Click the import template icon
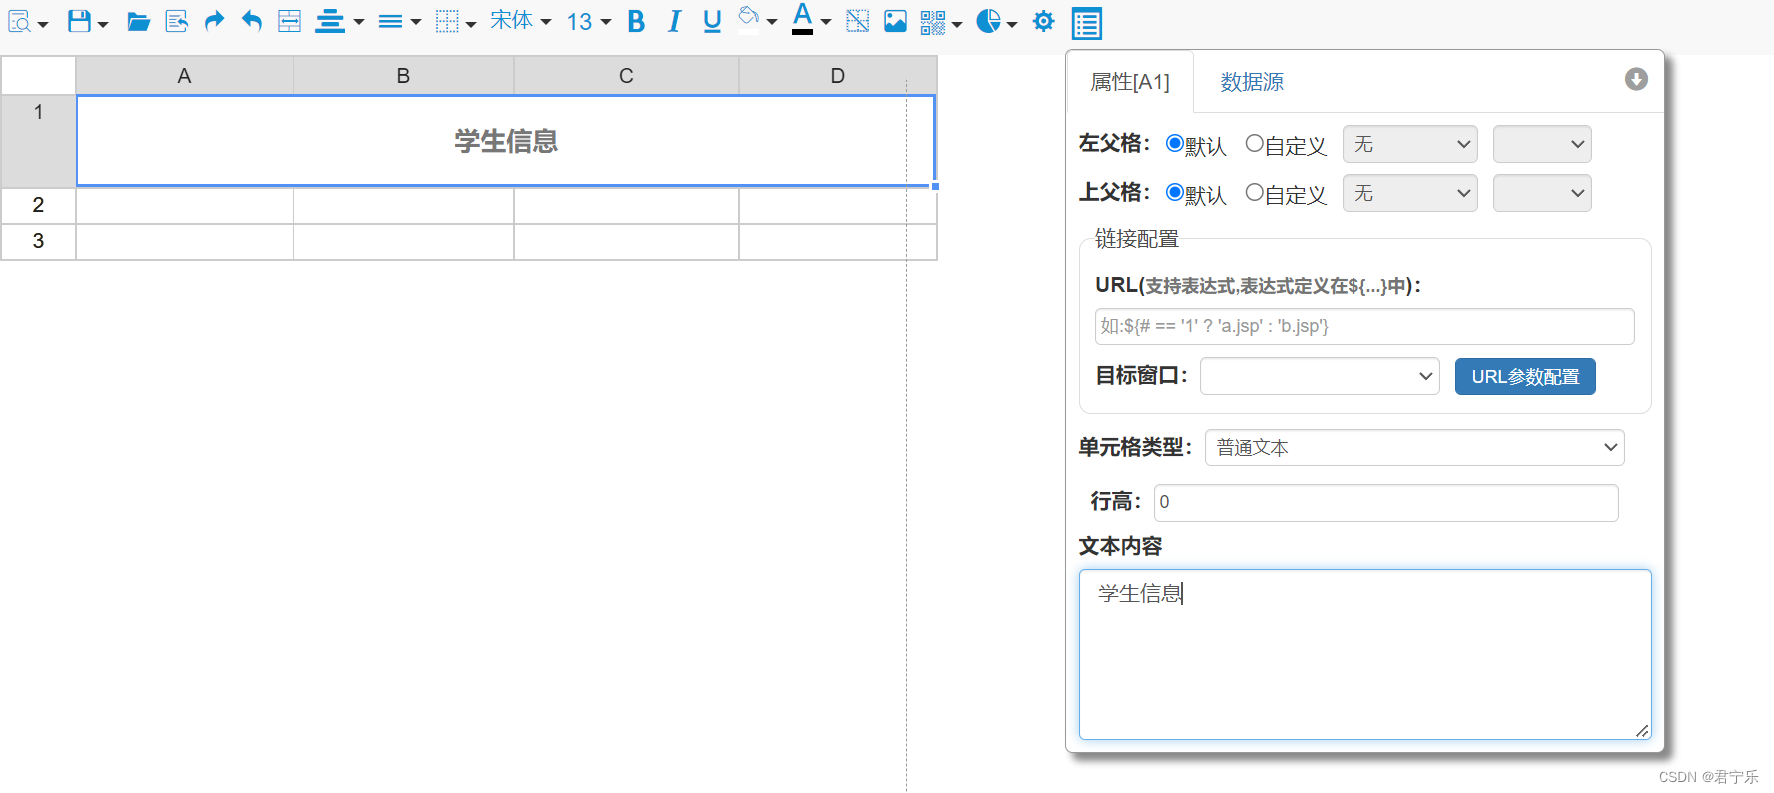Viewport: 1774px width, 793px height. [177, 21]
